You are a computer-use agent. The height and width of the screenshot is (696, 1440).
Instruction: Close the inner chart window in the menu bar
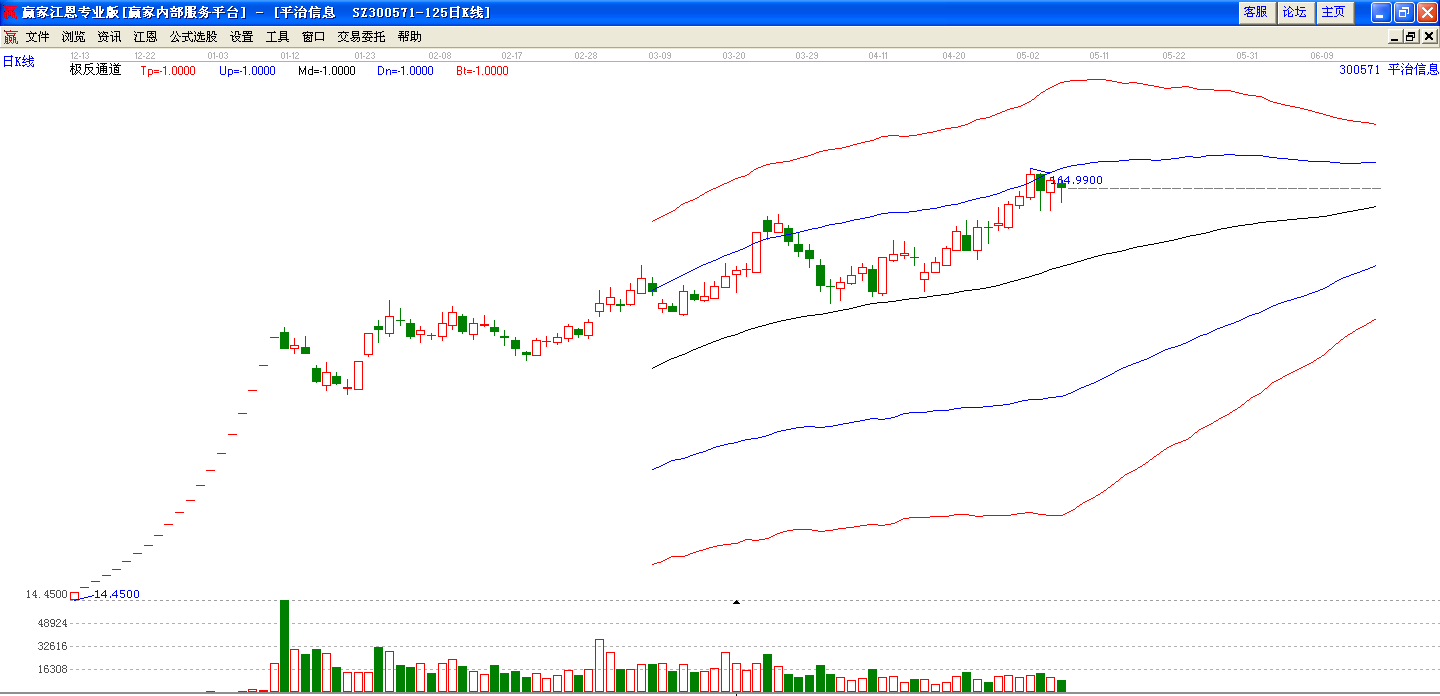(1428, 37)
